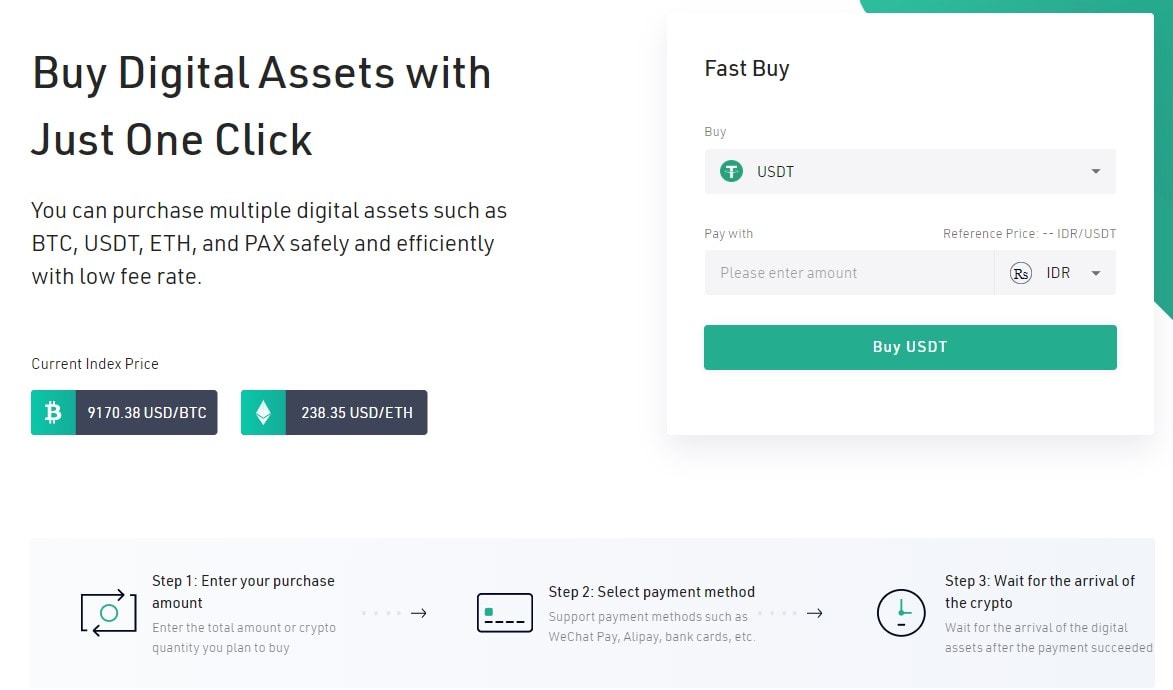1173x690 pixels.
Task: Click the Ethereum diamond icon
Action: (x=263, y=412)
